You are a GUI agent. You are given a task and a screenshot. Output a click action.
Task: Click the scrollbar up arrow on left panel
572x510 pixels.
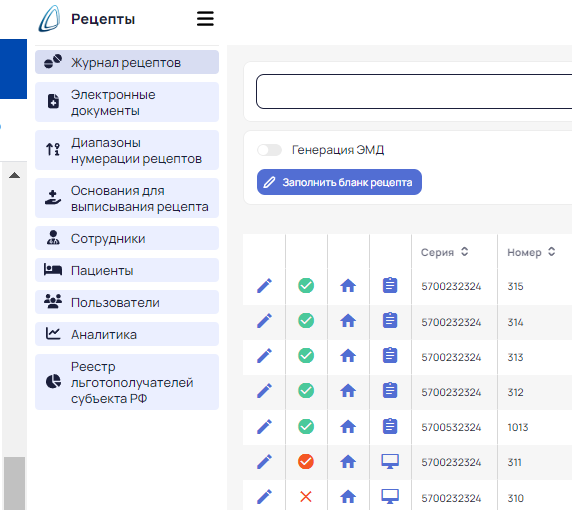click(14, 175)
